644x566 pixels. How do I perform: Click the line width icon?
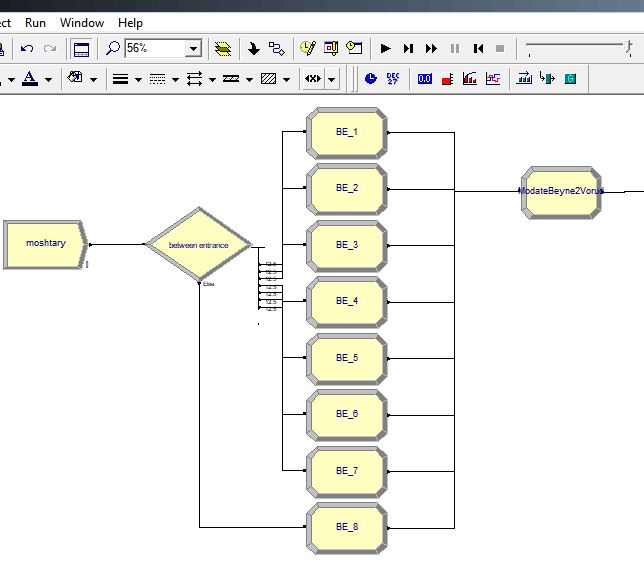pyautogui.click(x=120, y=79)
